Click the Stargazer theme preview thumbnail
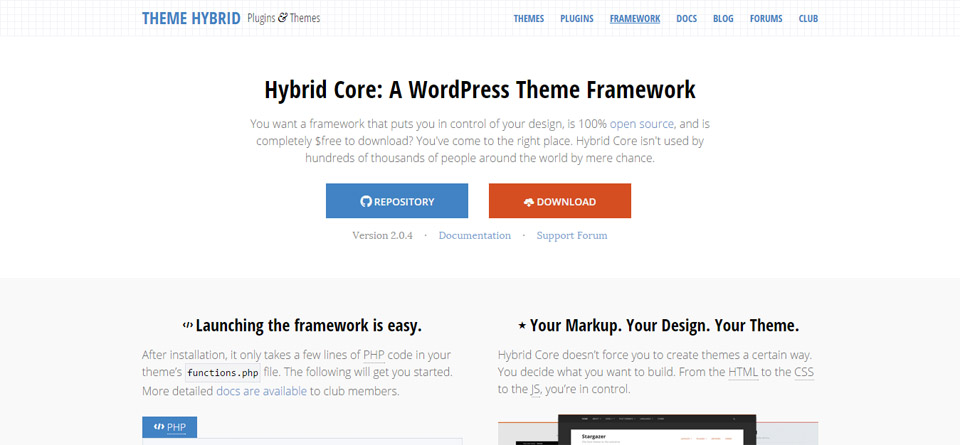The width and height of the screenshot is (960, 445). [x=658, y=430]
